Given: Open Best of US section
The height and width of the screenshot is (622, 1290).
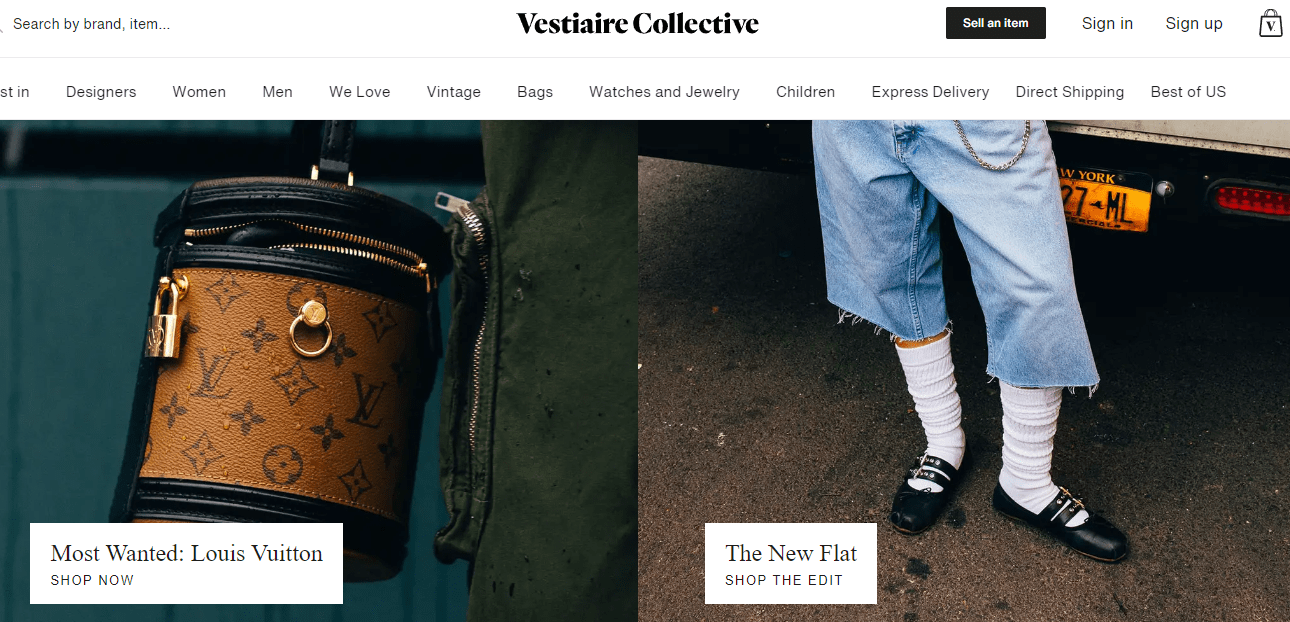Looking at the screenshot, I should coord(1188,92).
